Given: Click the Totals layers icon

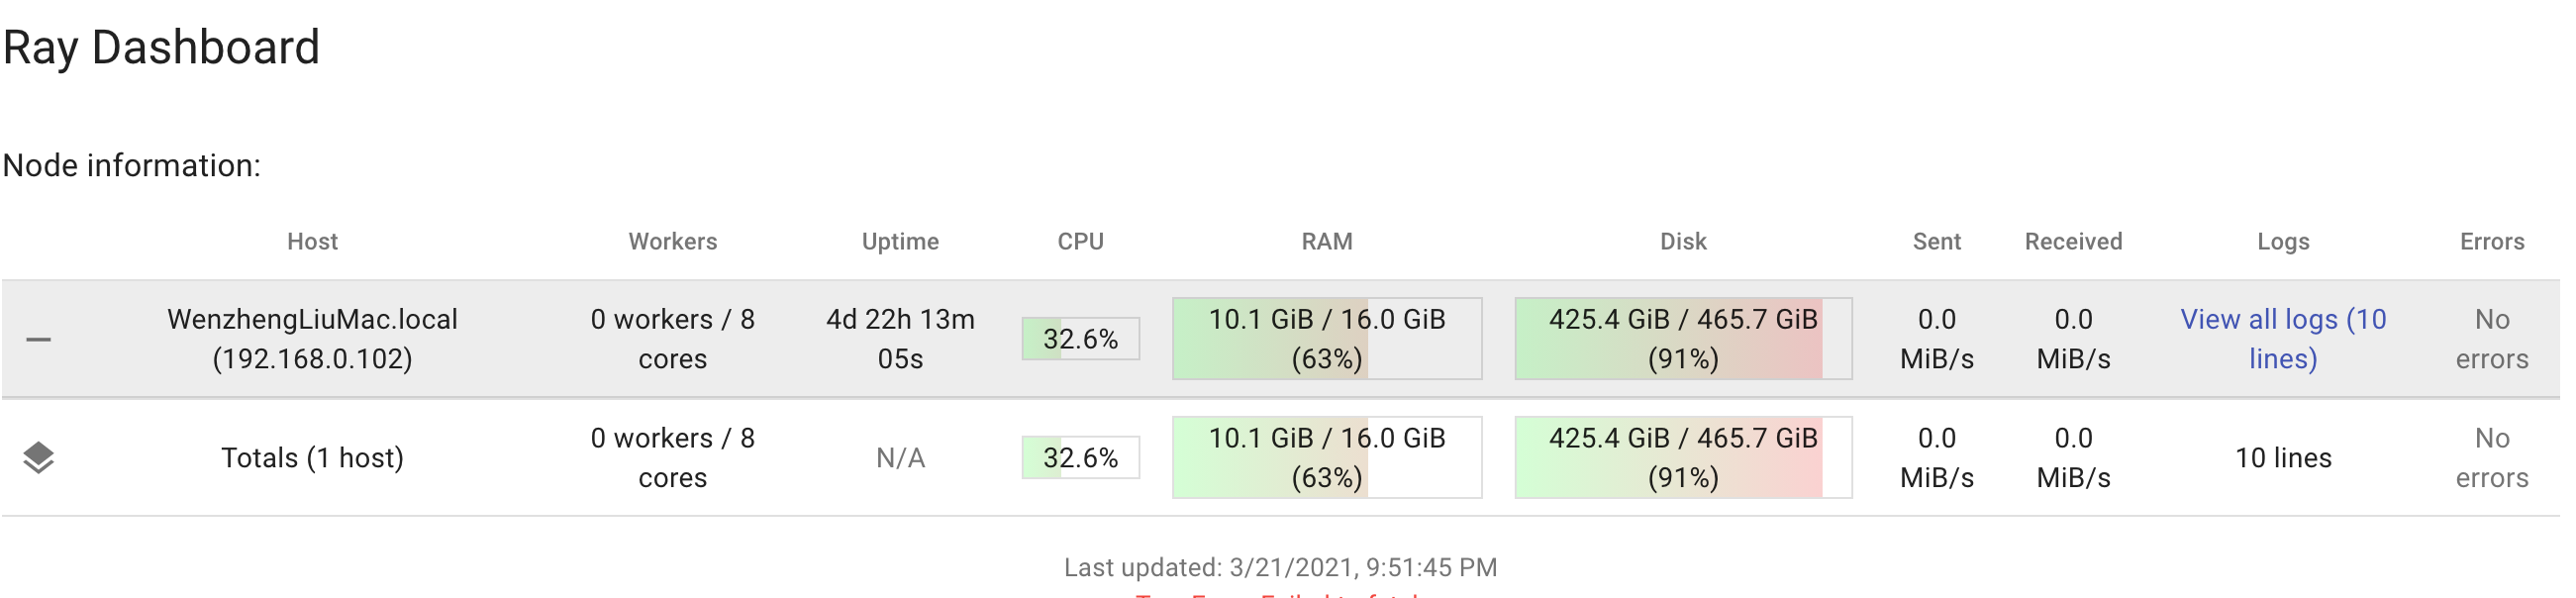Looking at the screenshot, I should (38, 458).
